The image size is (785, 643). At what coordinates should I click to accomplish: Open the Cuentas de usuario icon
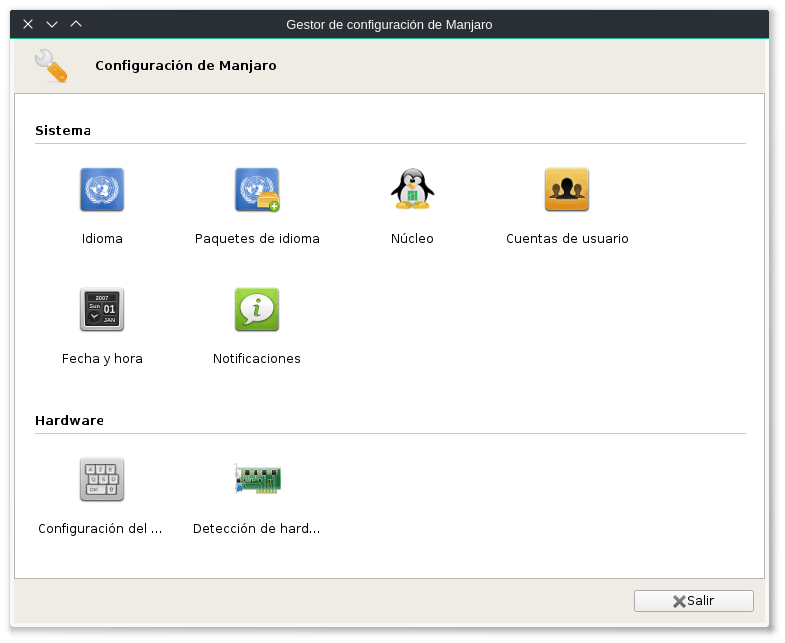click(567, 189)
